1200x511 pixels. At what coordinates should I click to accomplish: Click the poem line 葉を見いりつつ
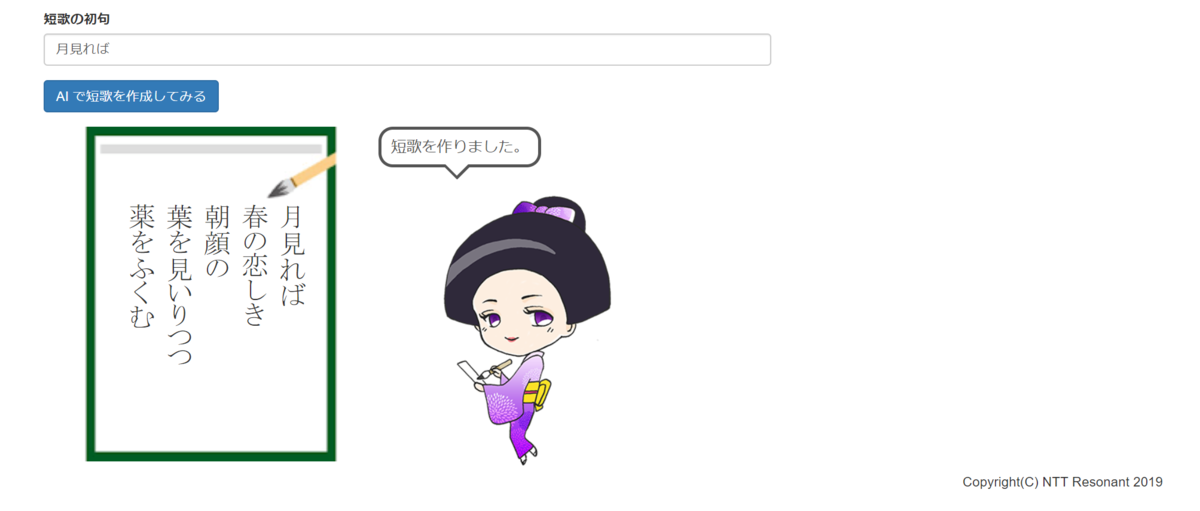click(180, 284)
